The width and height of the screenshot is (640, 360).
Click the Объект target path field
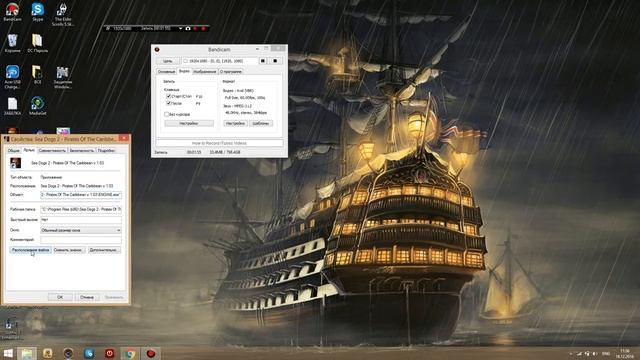click(x=81, y=195)
